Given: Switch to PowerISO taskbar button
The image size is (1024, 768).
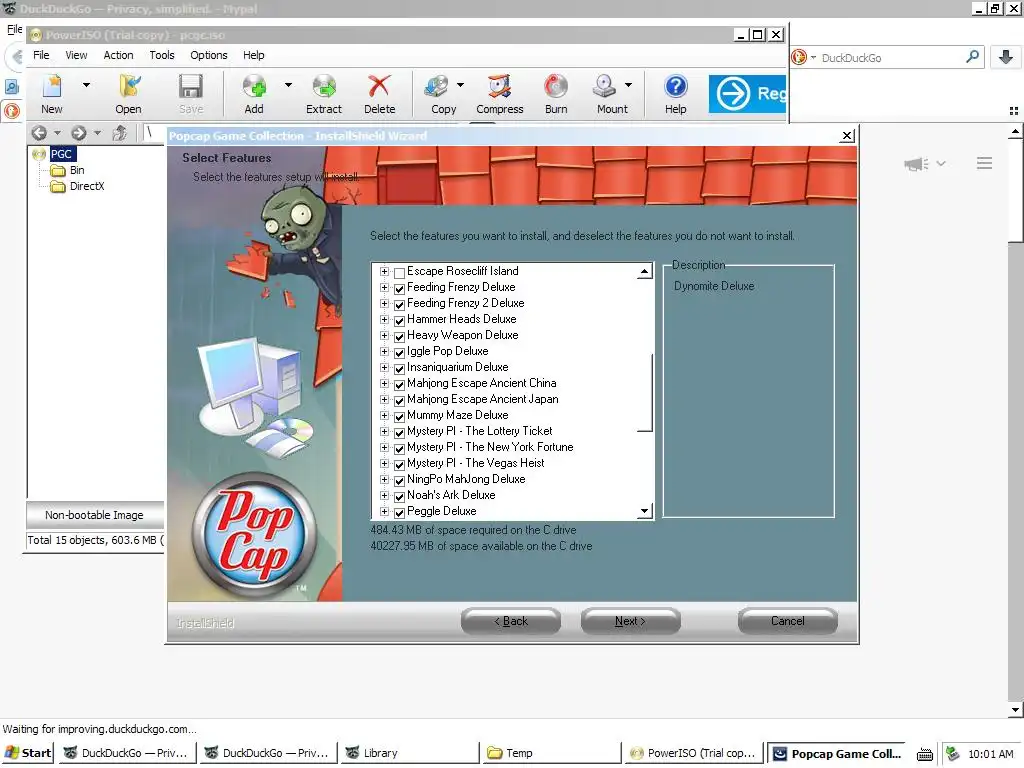Looking at the screenshot, I should coord(693,753).
